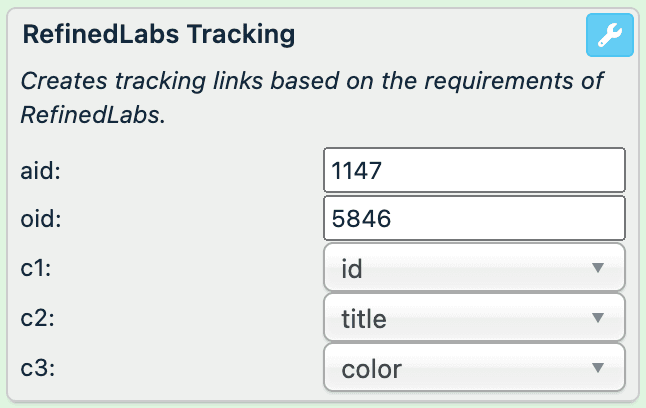Focus the aid input field
The width and height of the screenshot is (646, 408).
tap(474, 171)
